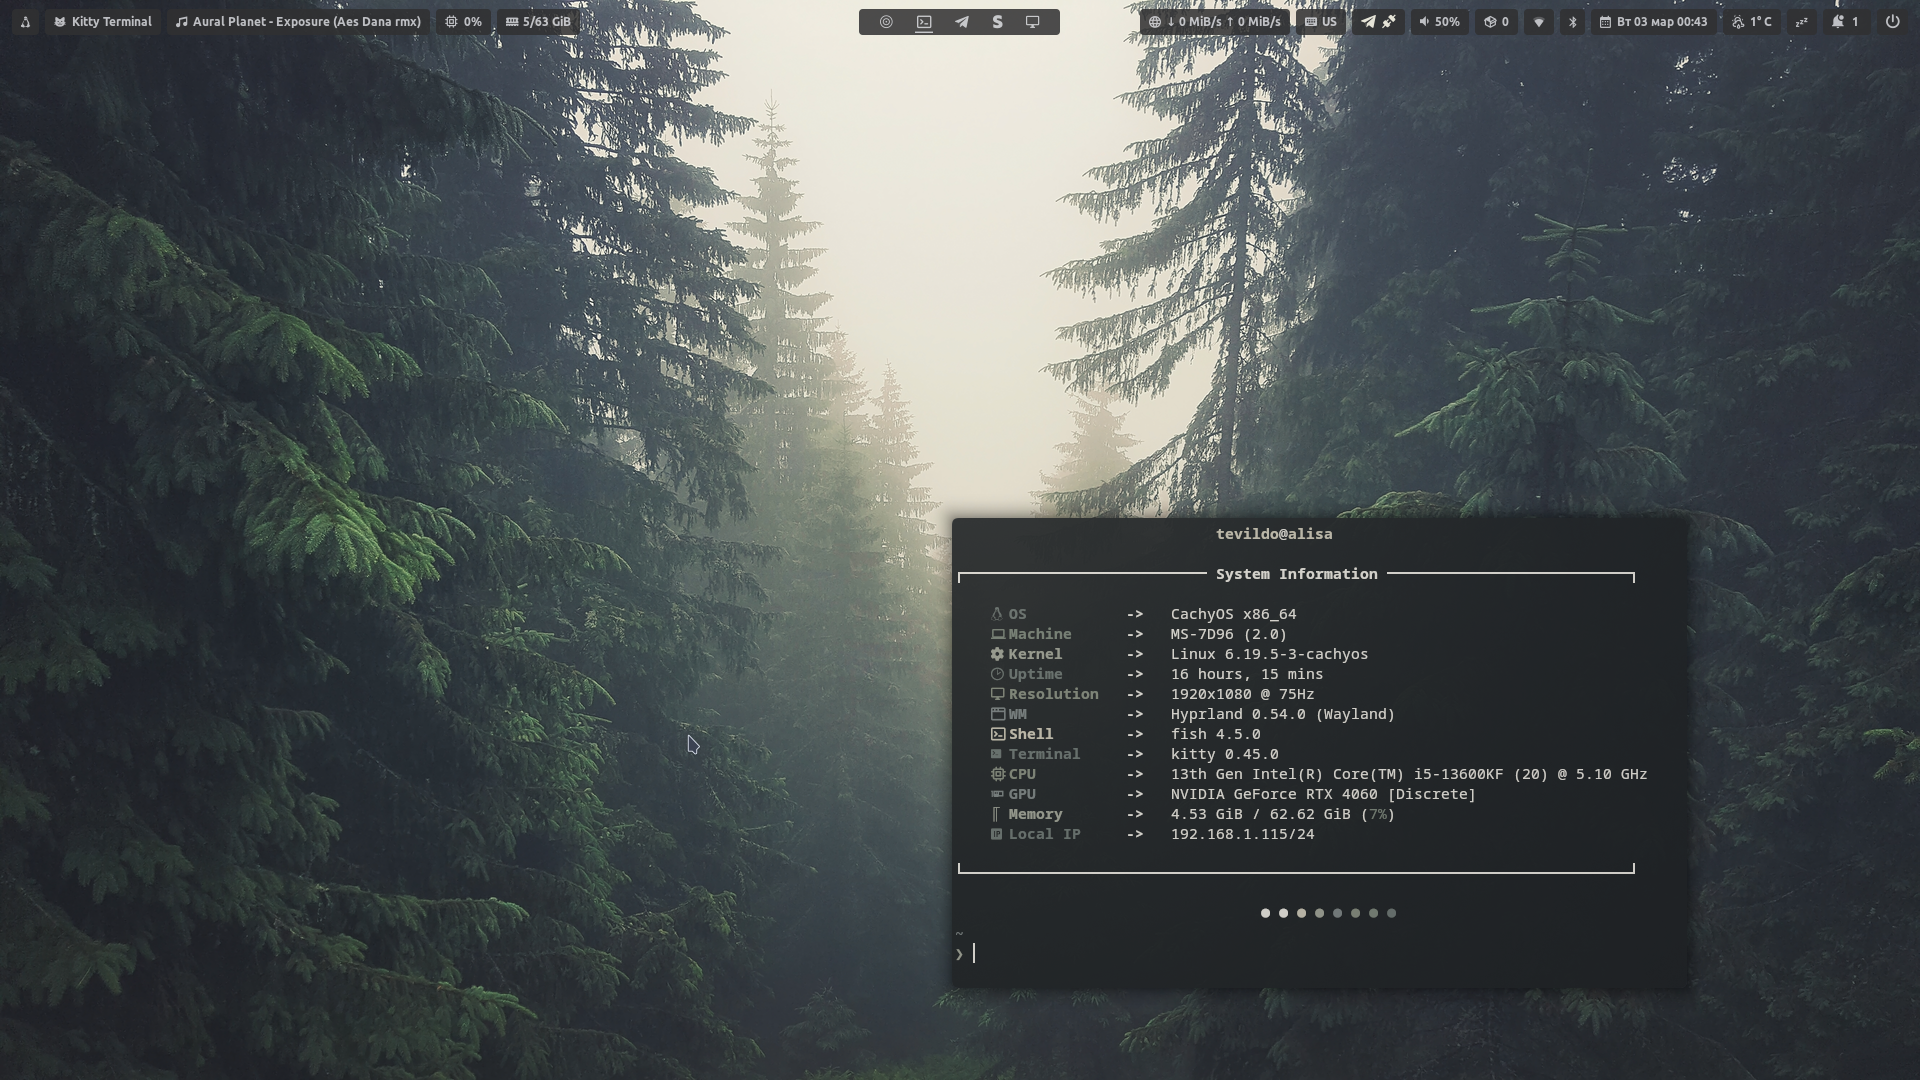Open calendar from the date and time
This screenshot has width=1920, height=1080.
1653,22
